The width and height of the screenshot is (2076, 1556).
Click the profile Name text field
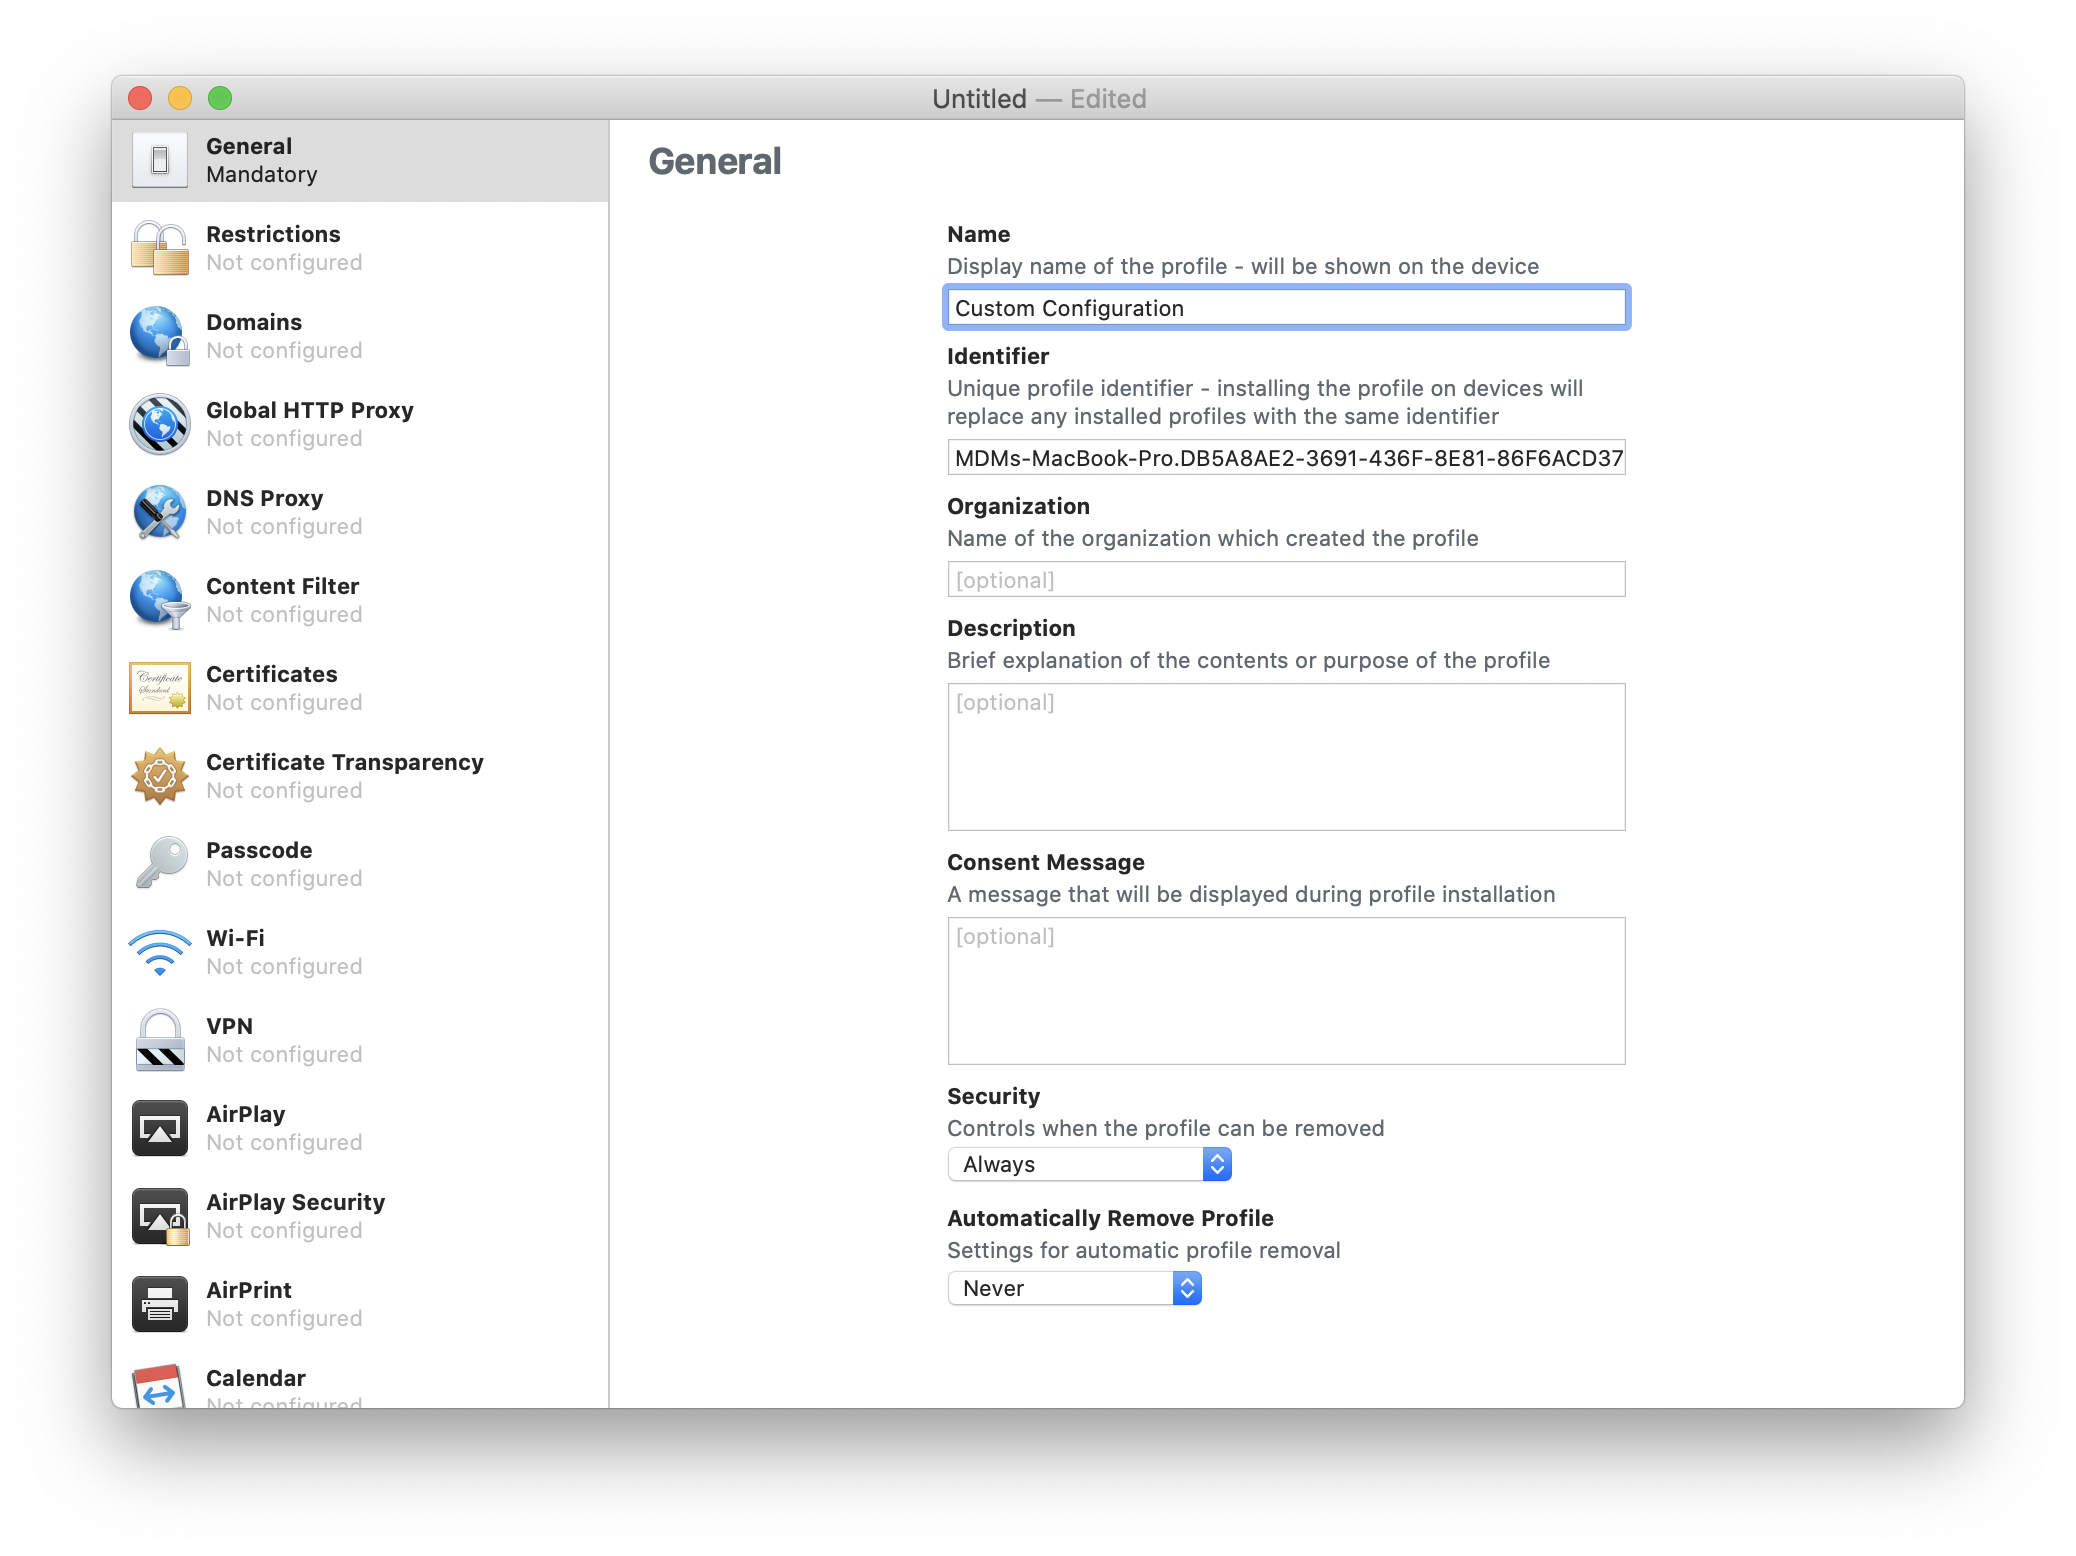pos(1285,308)
